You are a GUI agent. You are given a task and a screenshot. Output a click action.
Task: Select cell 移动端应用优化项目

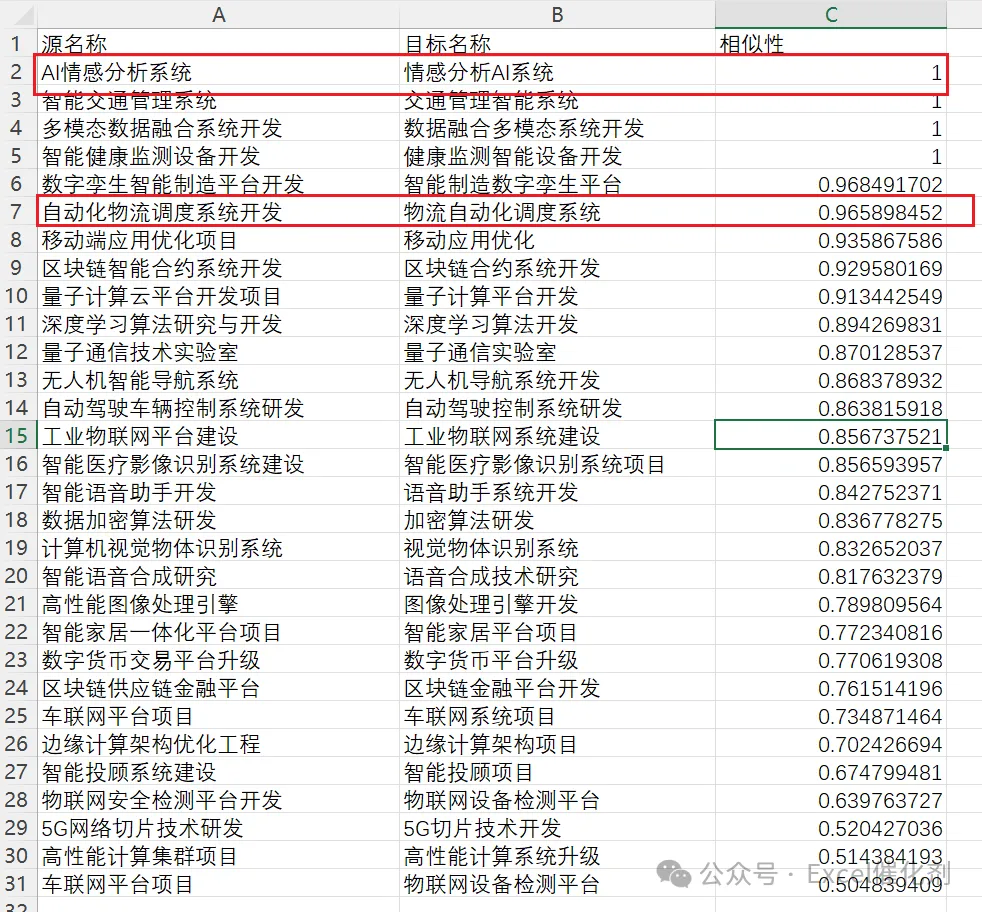point(219,240)
